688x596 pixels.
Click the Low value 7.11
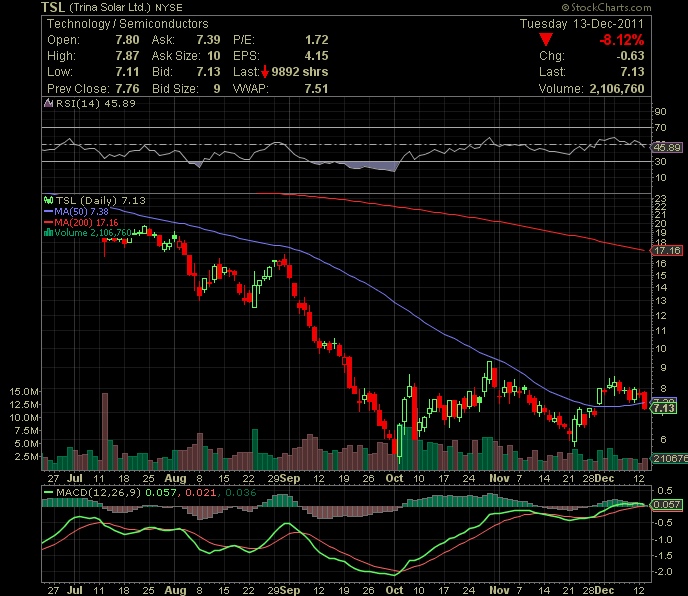(x=127, y=72)
